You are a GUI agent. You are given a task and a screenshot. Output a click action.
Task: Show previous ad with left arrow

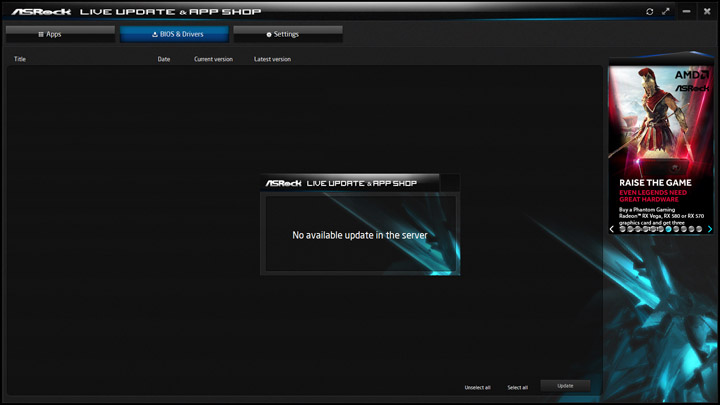(x=612, y=229)
